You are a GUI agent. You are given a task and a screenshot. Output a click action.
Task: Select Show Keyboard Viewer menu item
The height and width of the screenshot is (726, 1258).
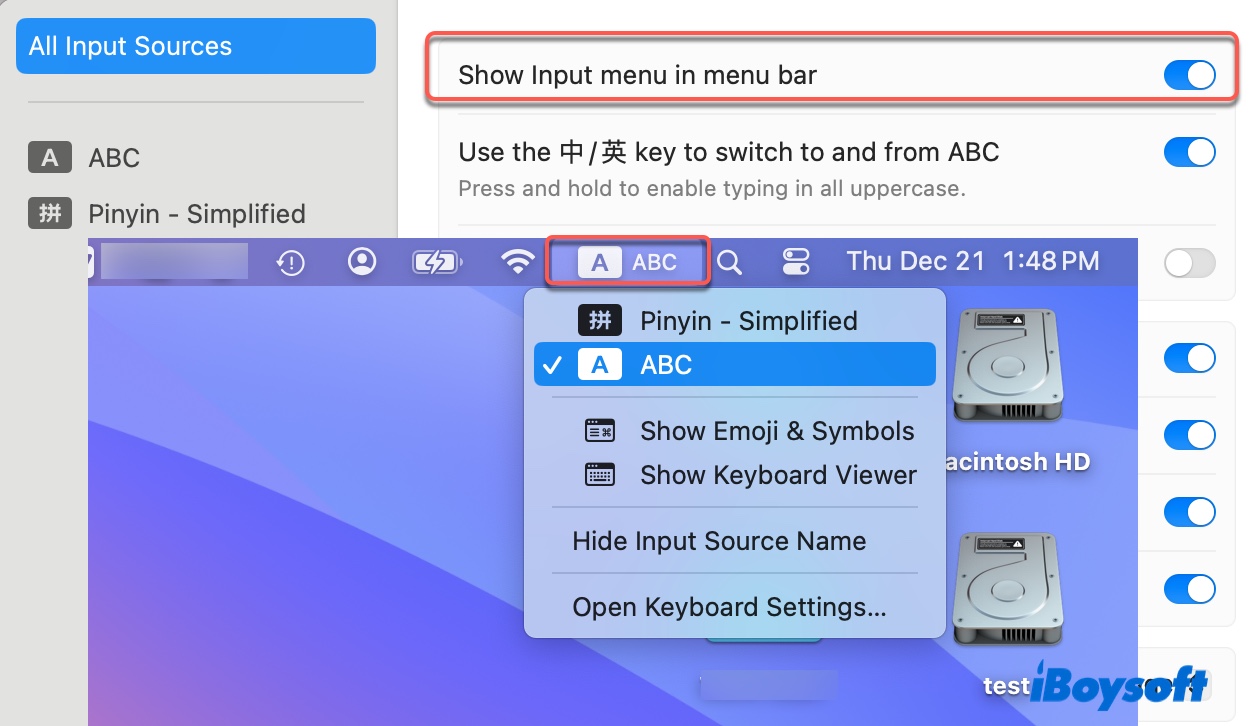point(735,475)
